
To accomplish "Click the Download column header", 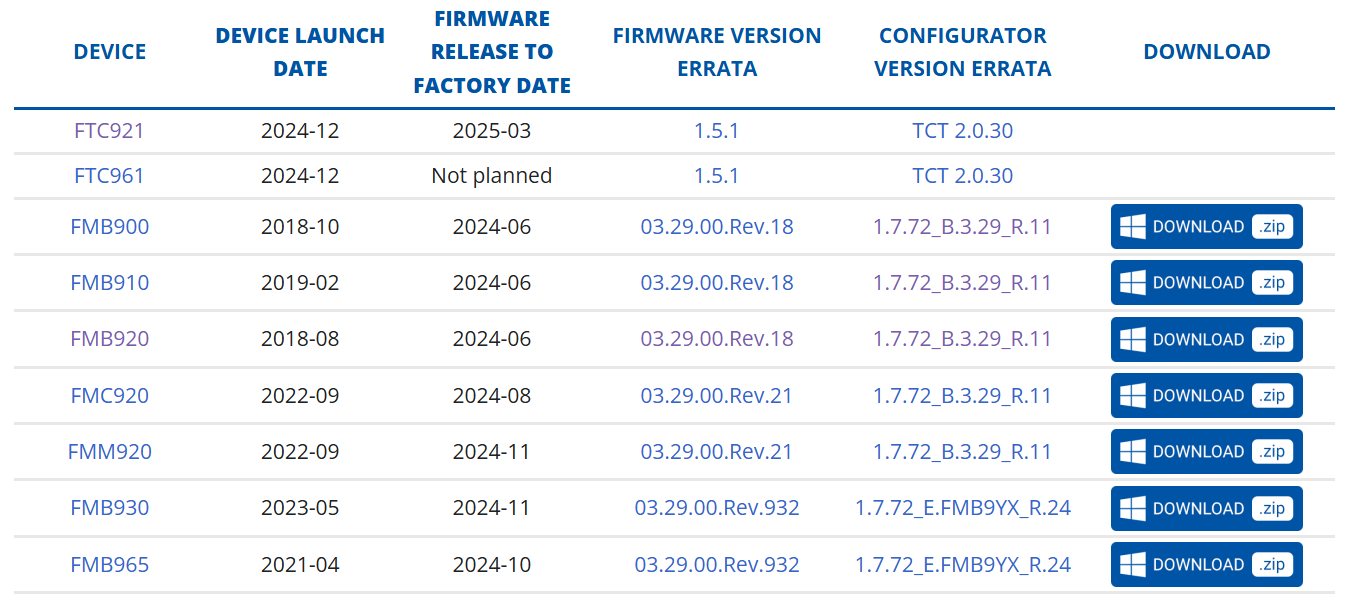I will click(x=1207, y=52).
